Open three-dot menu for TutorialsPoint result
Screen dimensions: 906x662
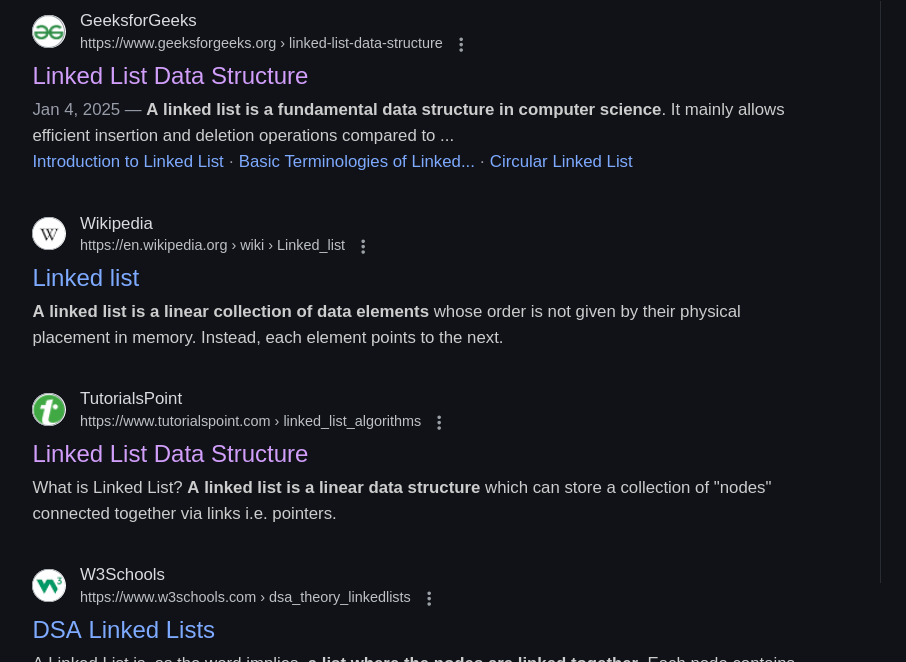(439, 423)
